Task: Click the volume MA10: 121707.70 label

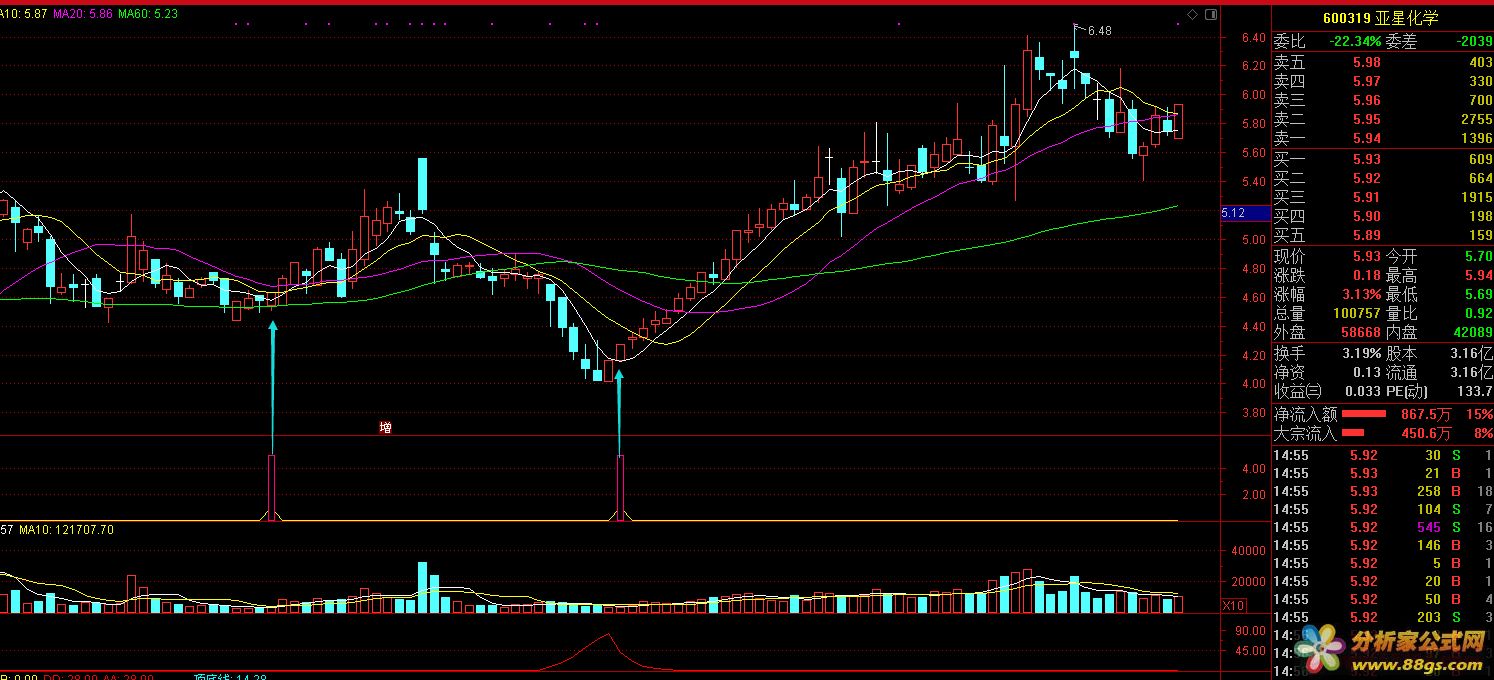Action: 66,530
